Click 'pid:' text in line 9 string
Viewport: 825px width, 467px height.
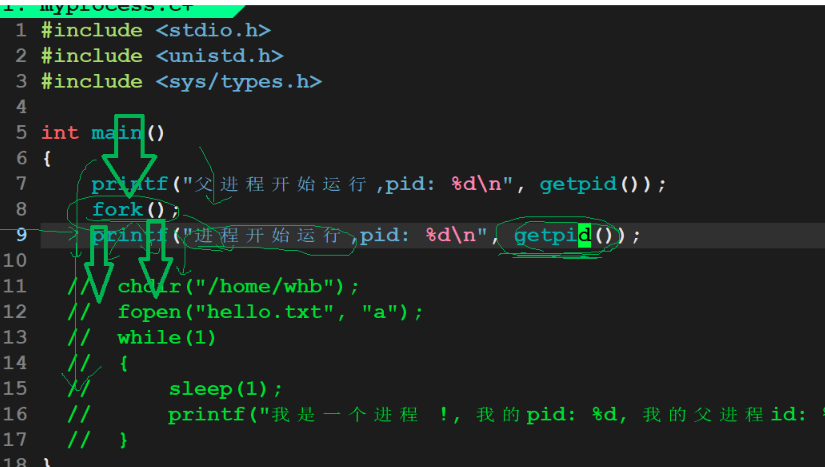(x=384, y=235)
